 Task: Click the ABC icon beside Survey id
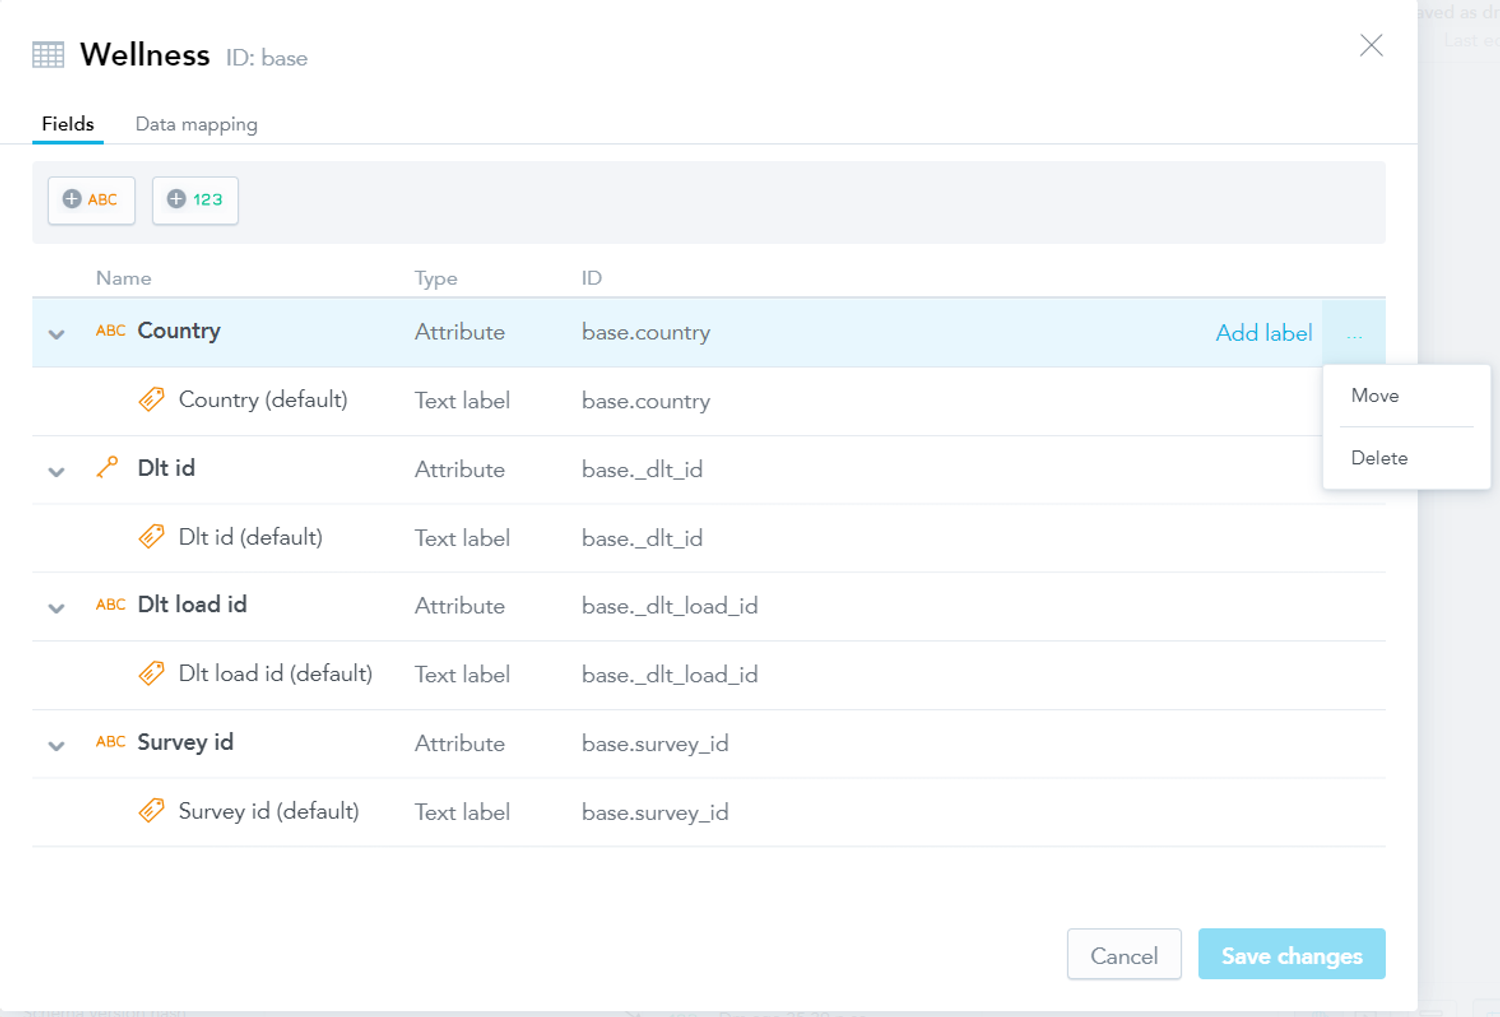pos(110,742)
